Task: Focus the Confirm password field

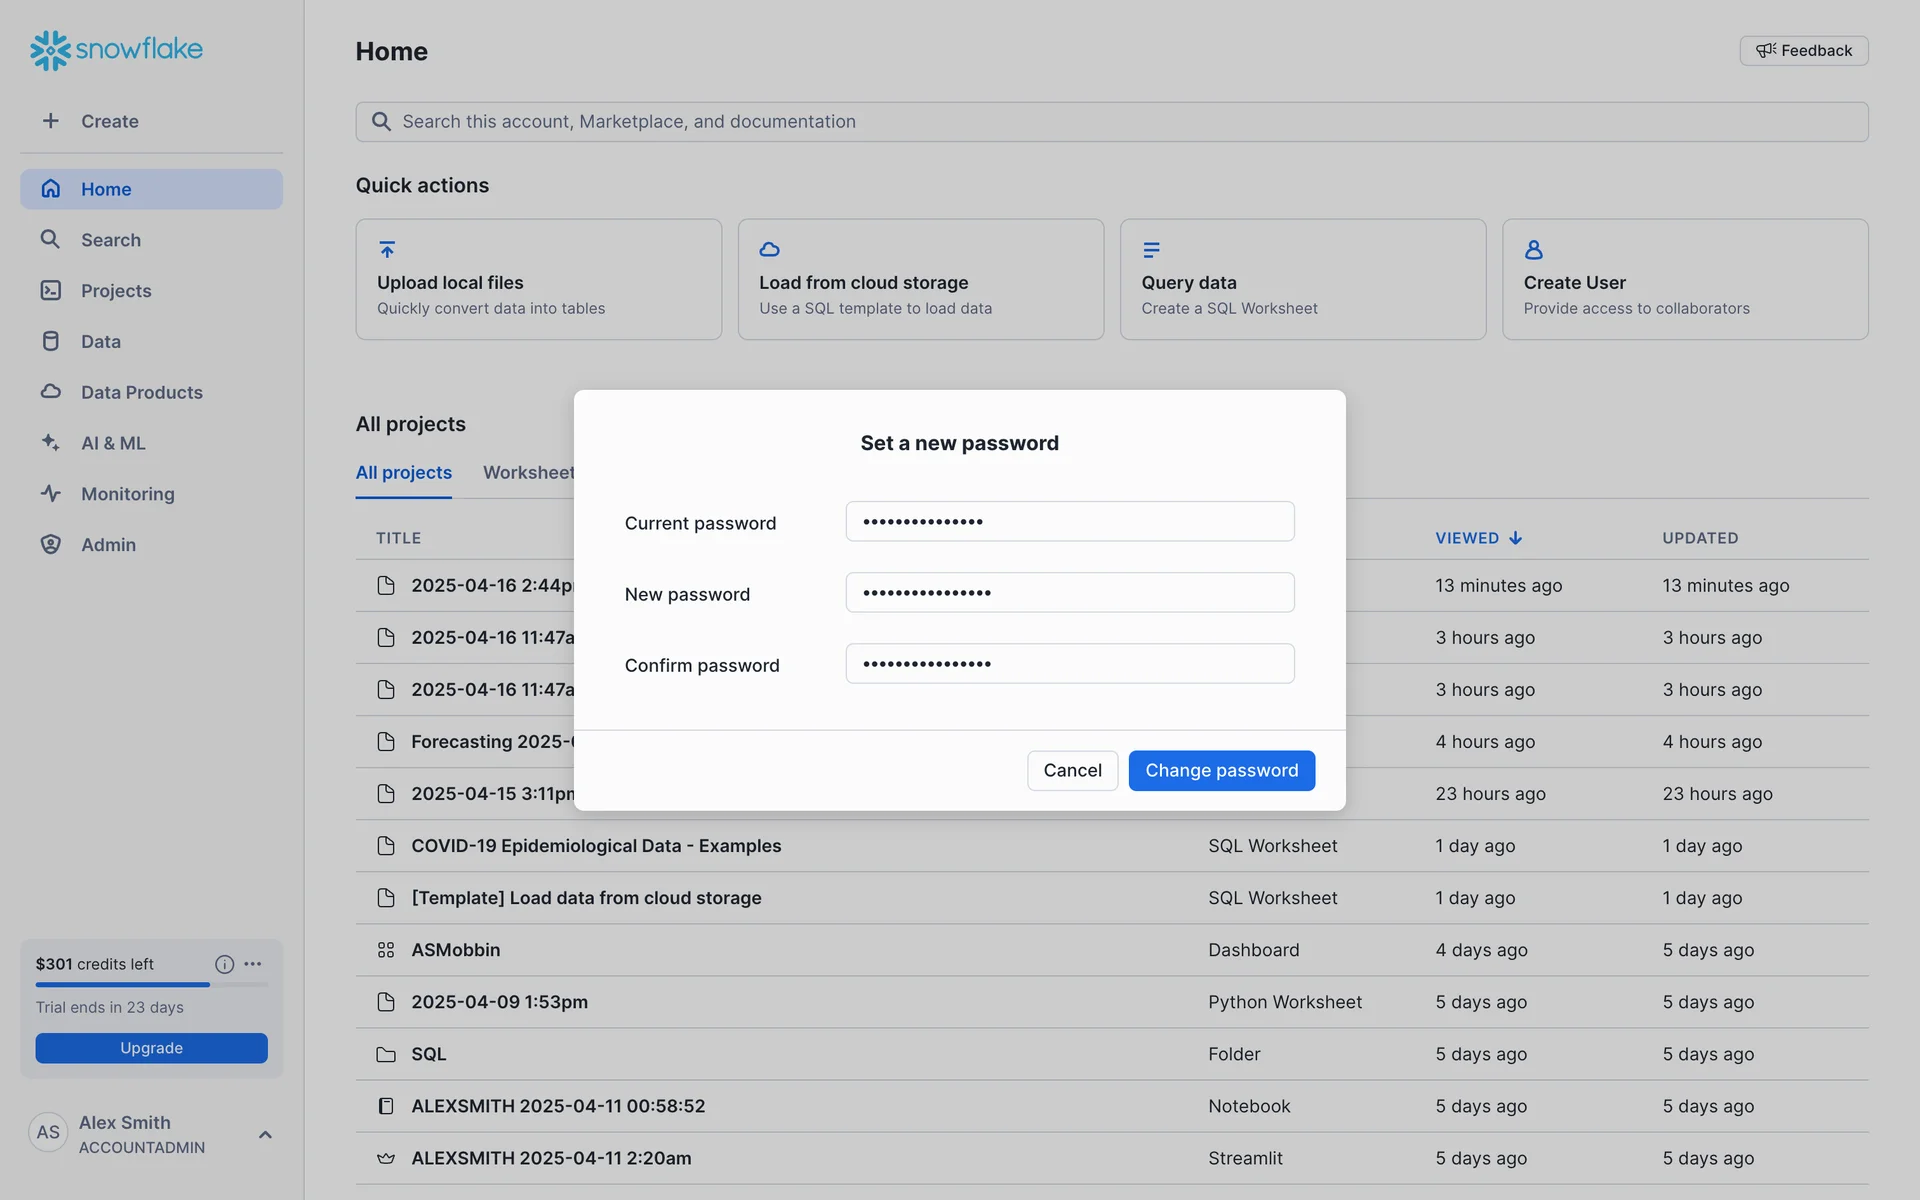Action: [1069, 664]
